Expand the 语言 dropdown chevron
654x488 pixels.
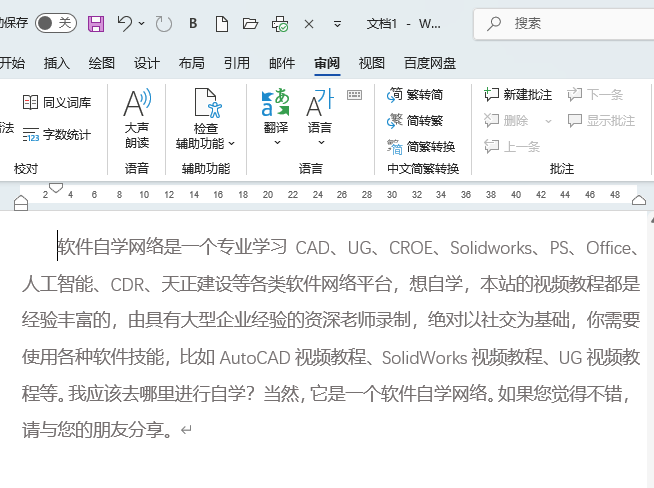click(x=321, y=142)
